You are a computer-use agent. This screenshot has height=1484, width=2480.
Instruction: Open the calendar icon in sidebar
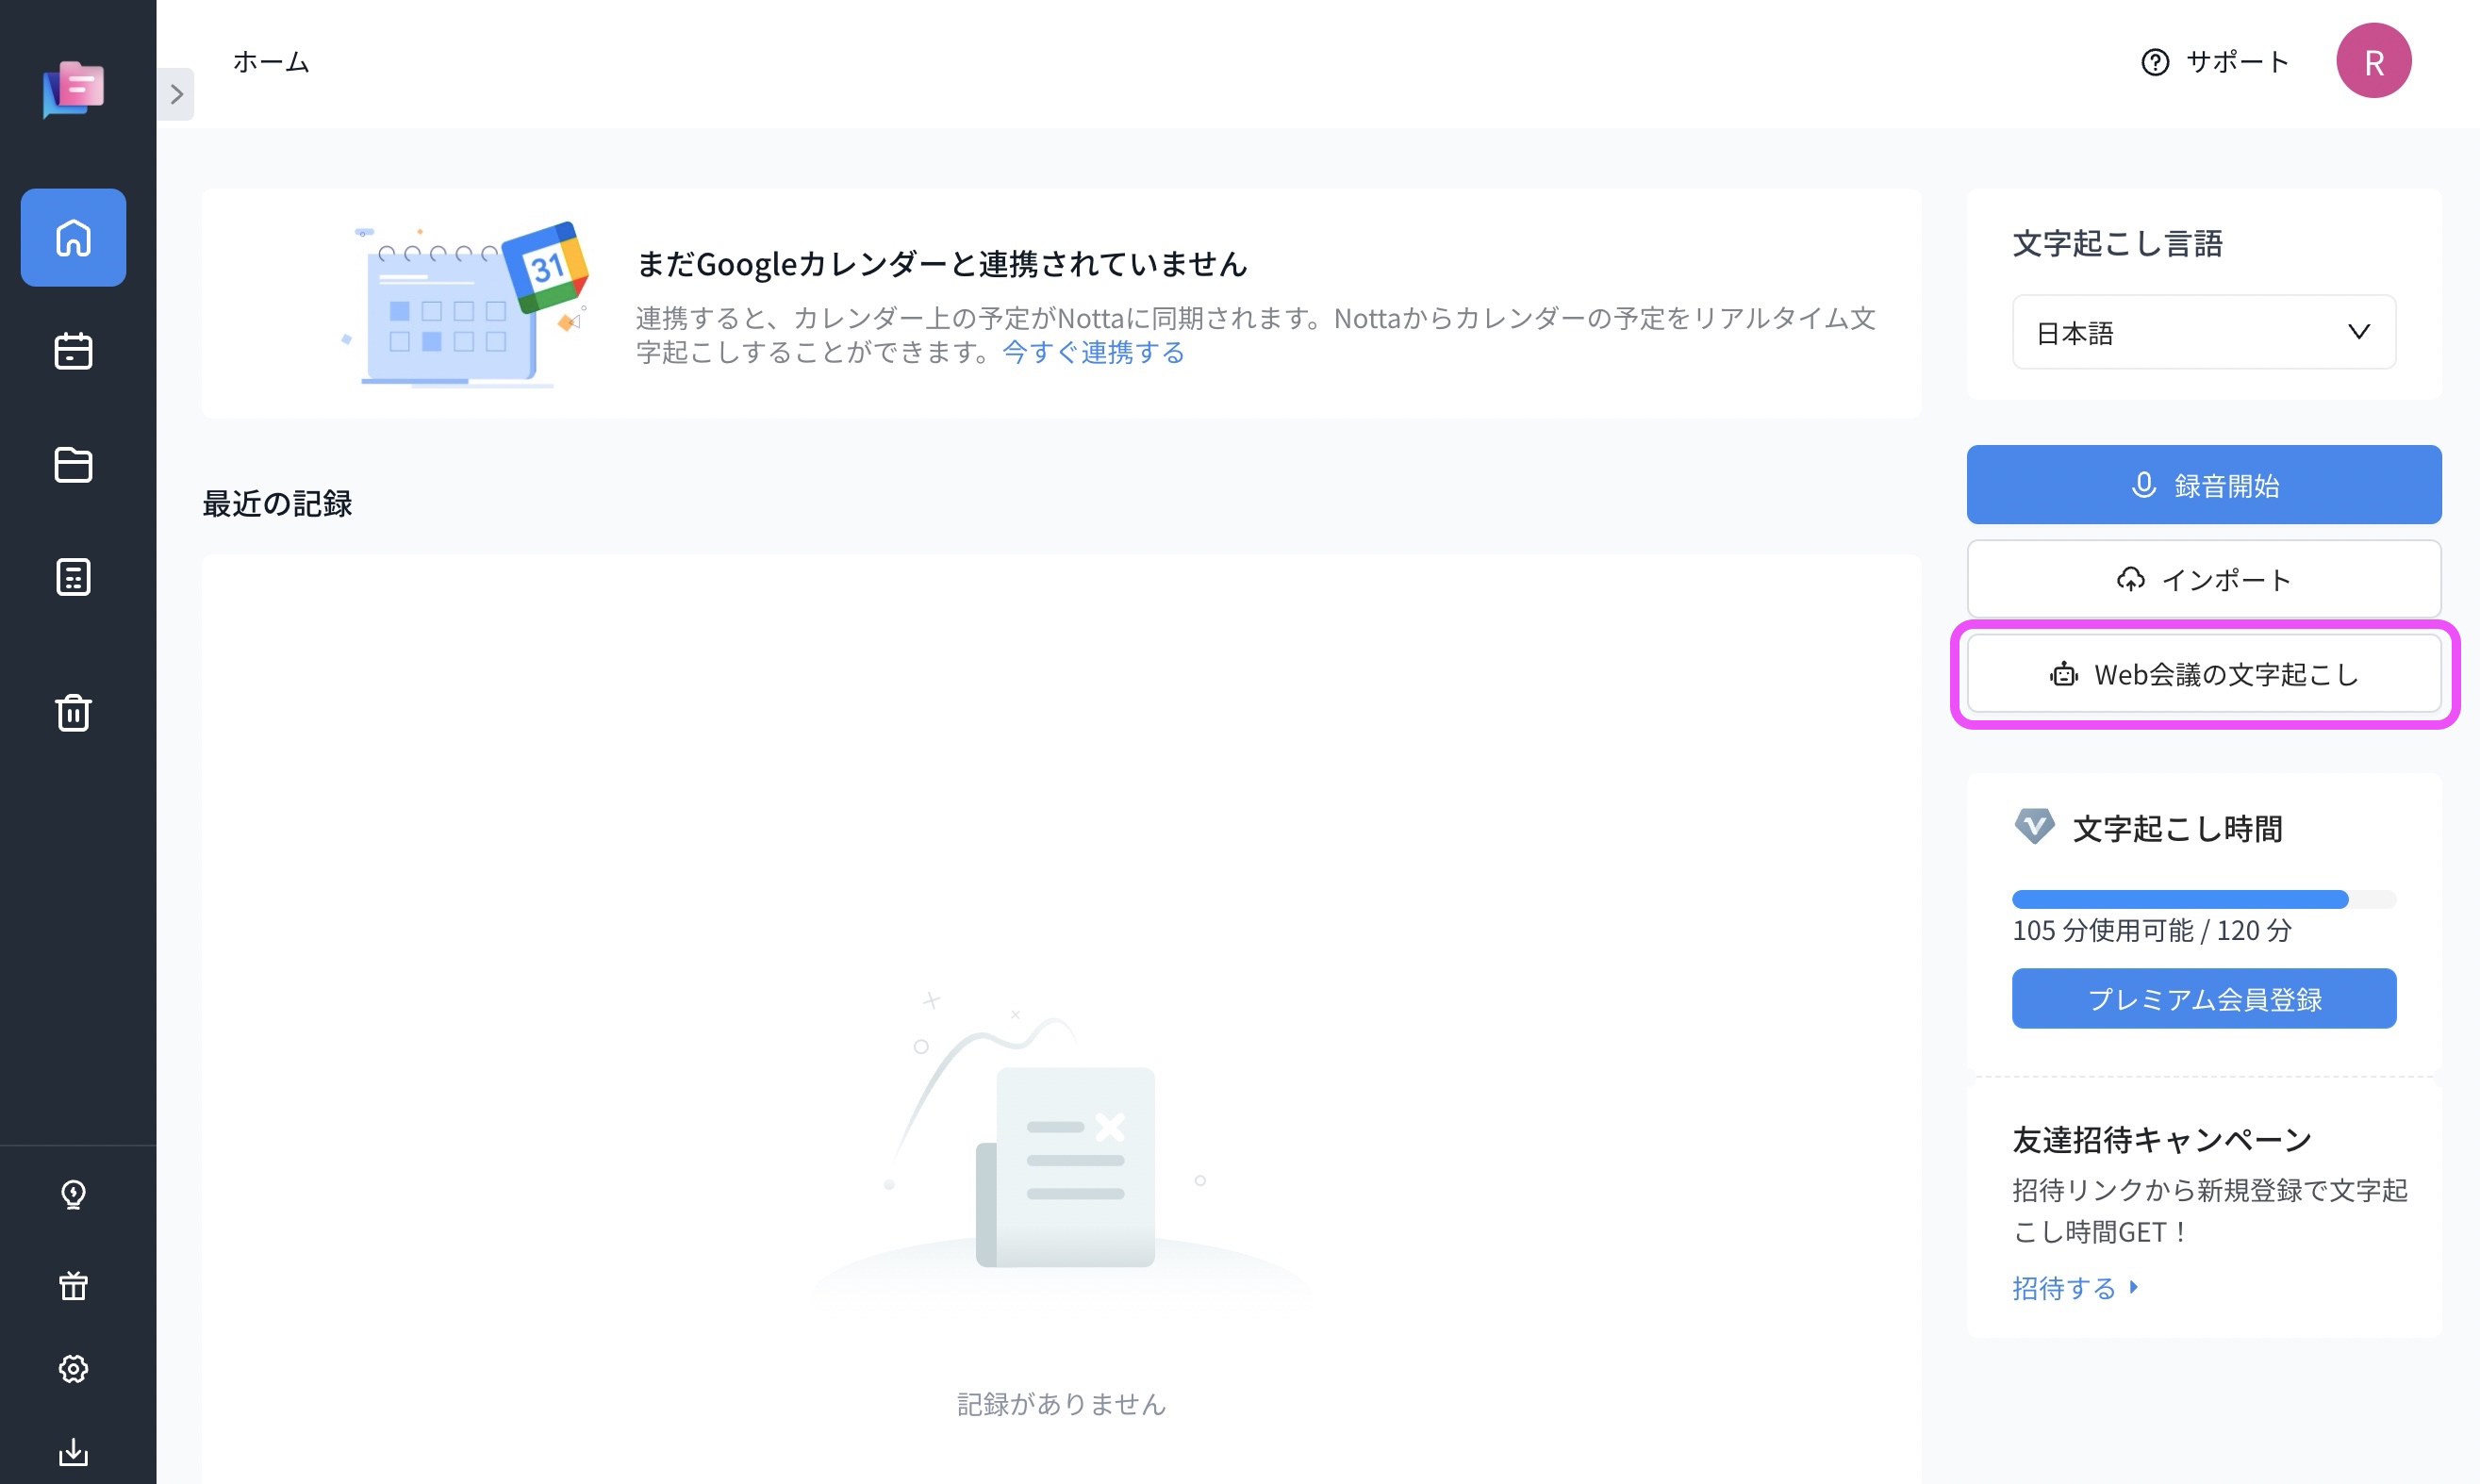tap(74, 348)
